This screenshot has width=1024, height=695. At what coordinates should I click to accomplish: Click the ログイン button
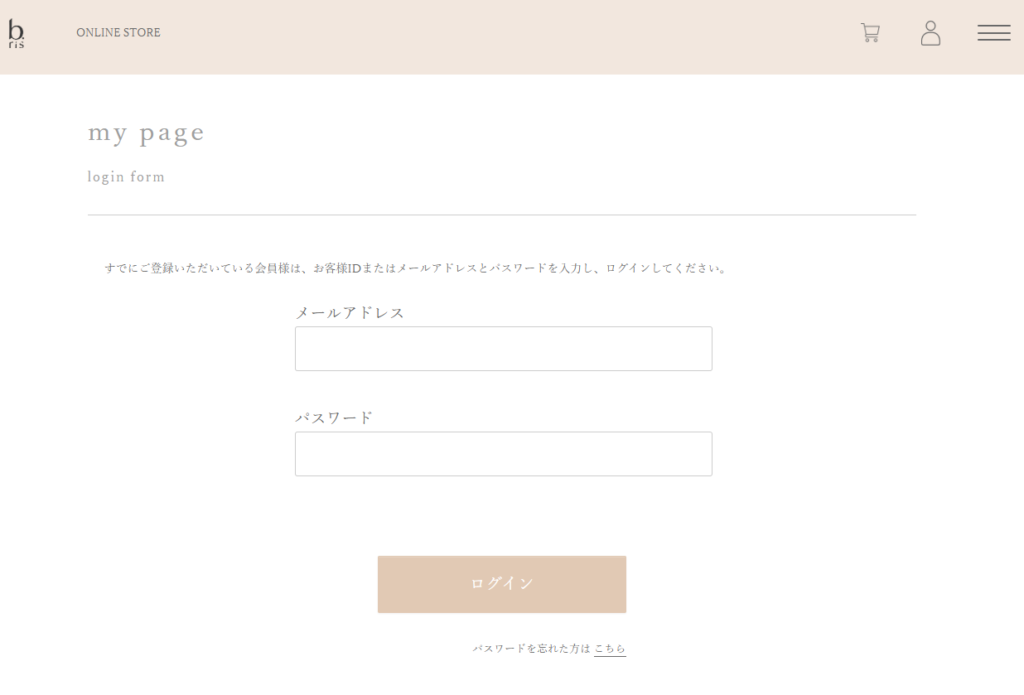(x=502, y=585)
